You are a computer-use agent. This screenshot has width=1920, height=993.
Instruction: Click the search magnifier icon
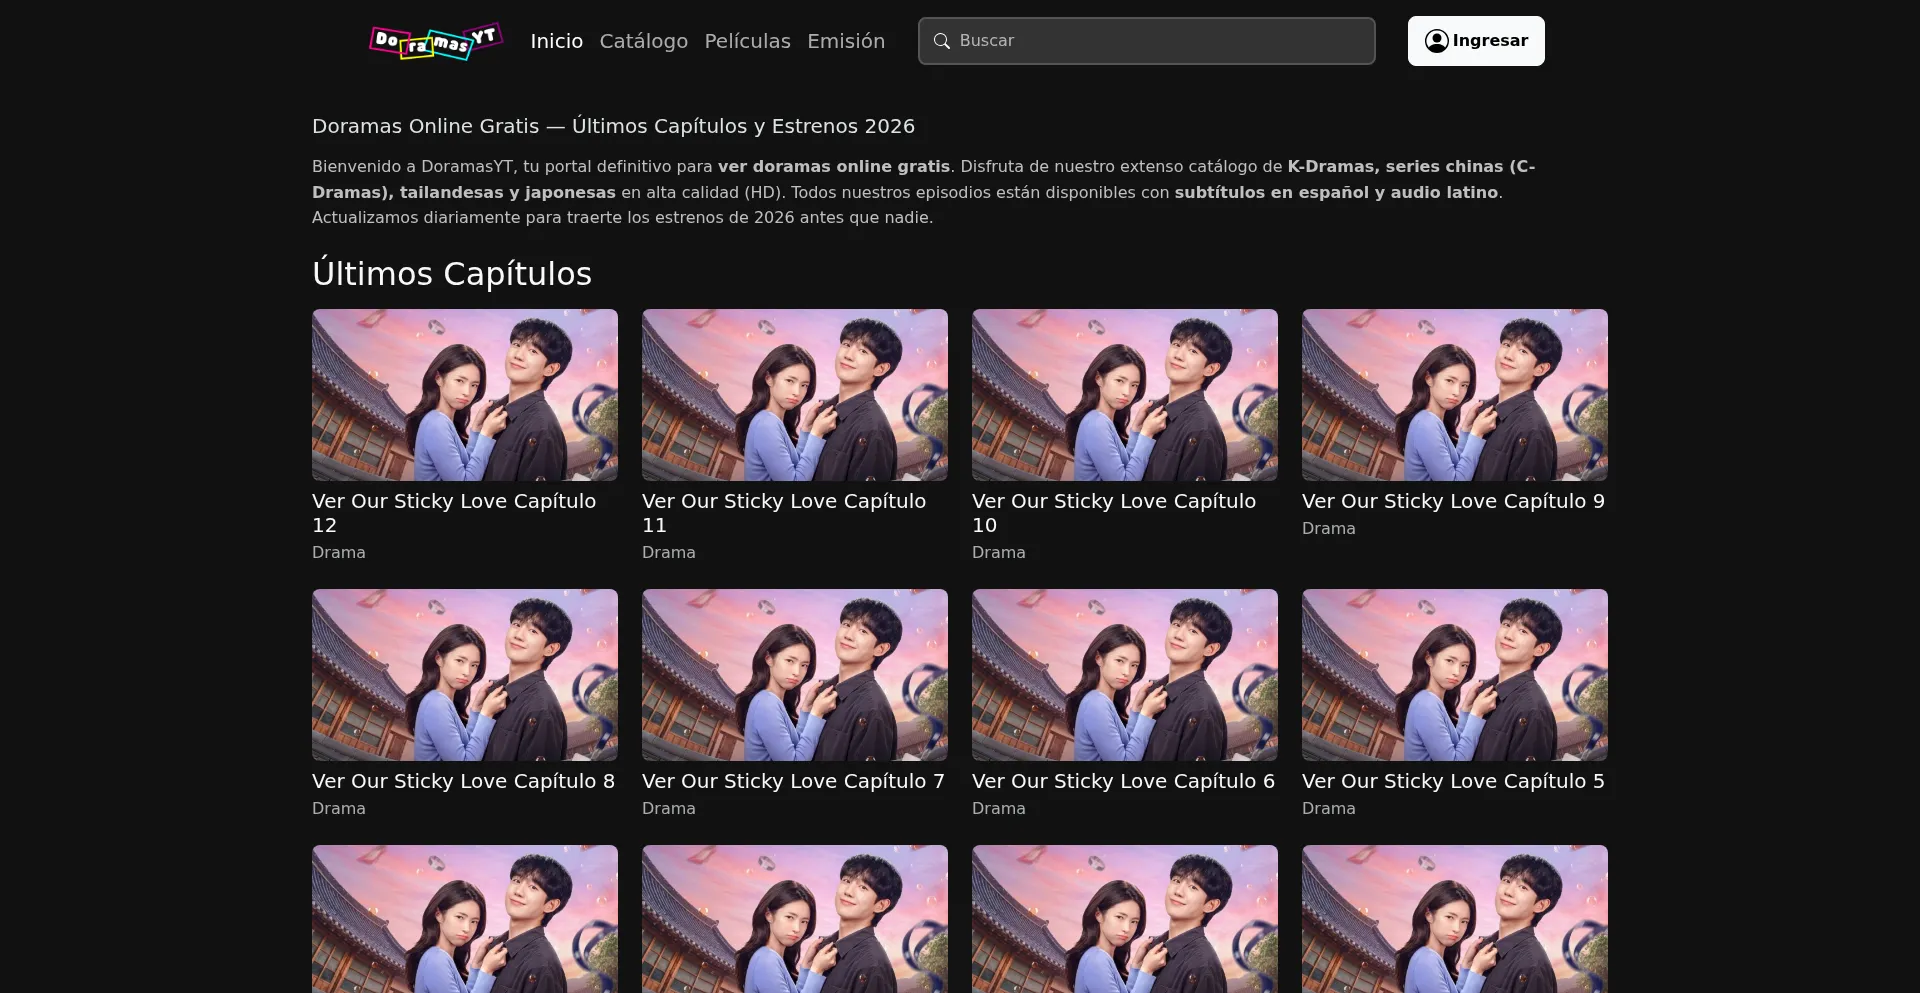[x=941, y=41]
